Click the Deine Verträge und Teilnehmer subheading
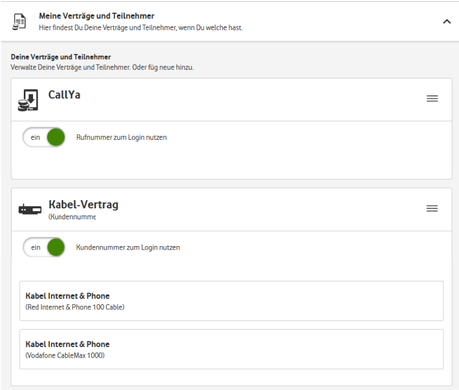 61,57
